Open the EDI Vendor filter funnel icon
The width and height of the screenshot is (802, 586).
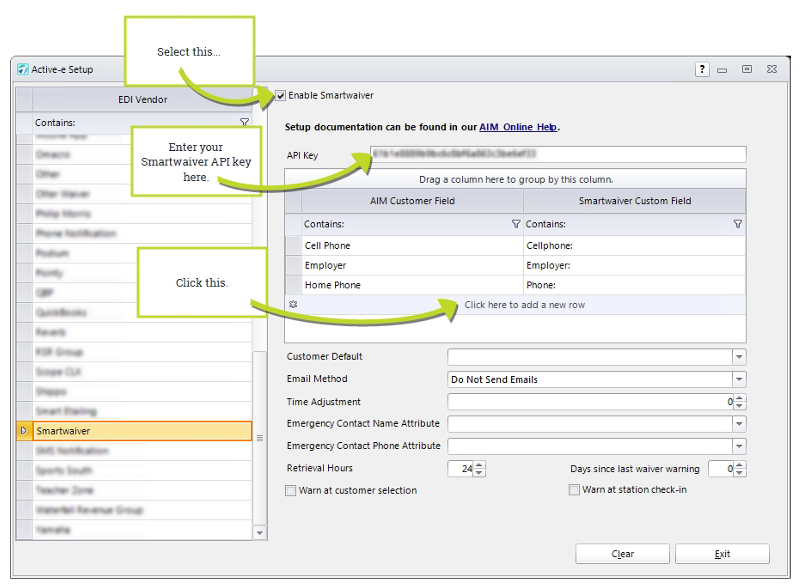pos(244,122)
